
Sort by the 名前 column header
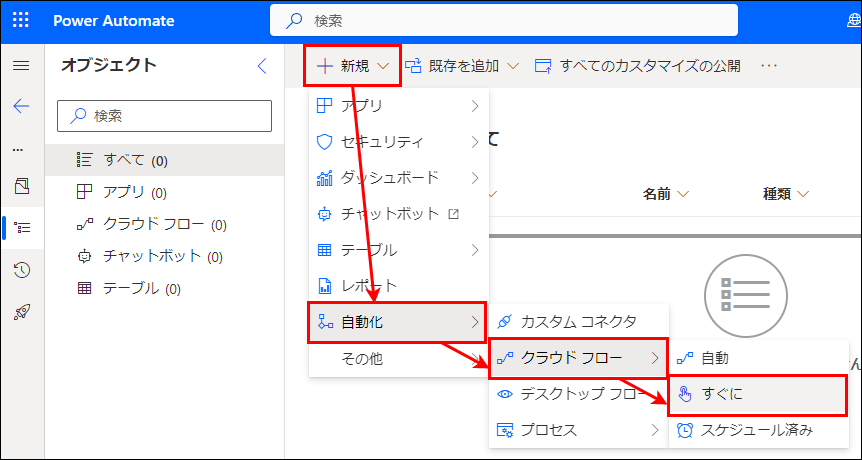point(666,193)
